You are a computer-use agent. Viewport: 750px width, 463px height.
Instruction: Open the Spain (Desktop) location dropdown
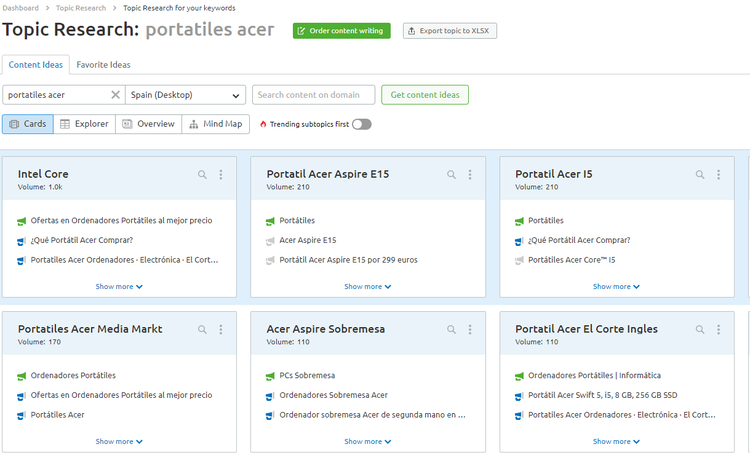click(x=186, y=95)
